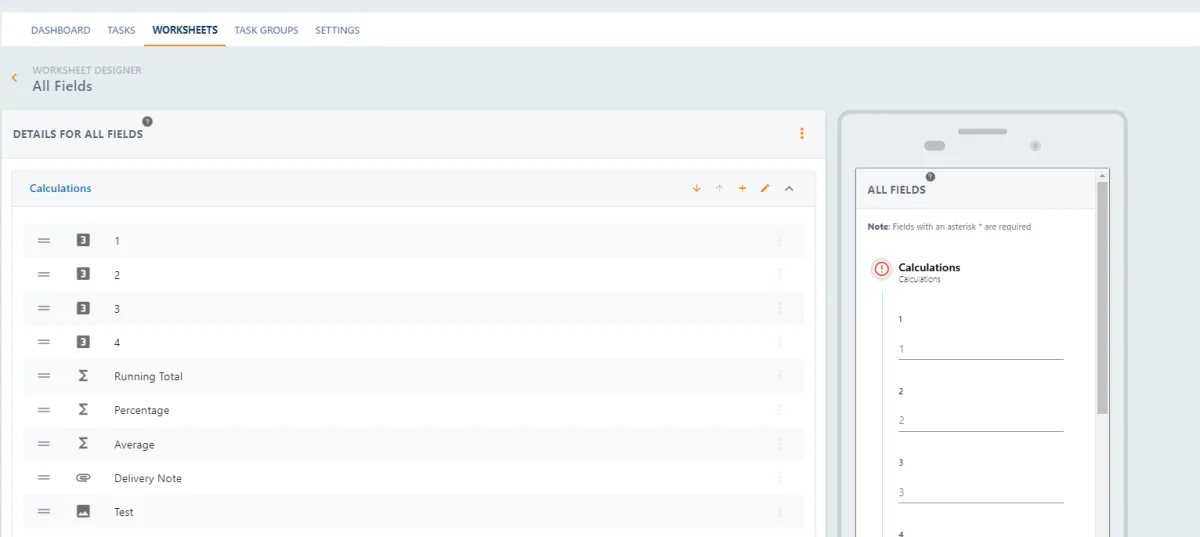The image size is (1200, 537).
Task: Click the number field icon for row 2
Action: (83, 275)
